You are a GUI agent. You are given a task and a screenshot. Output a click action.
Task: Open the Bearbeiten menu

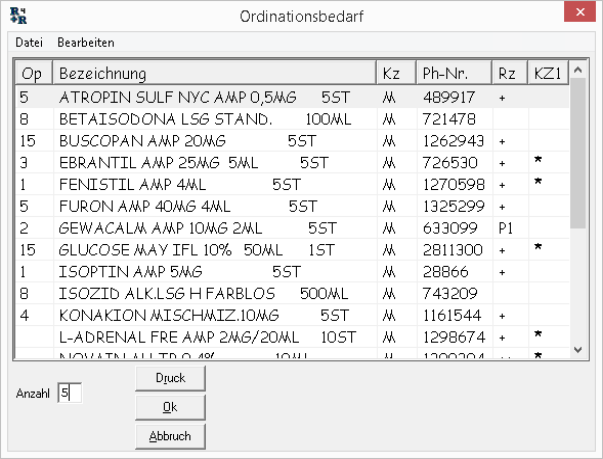tap(86, 42)
